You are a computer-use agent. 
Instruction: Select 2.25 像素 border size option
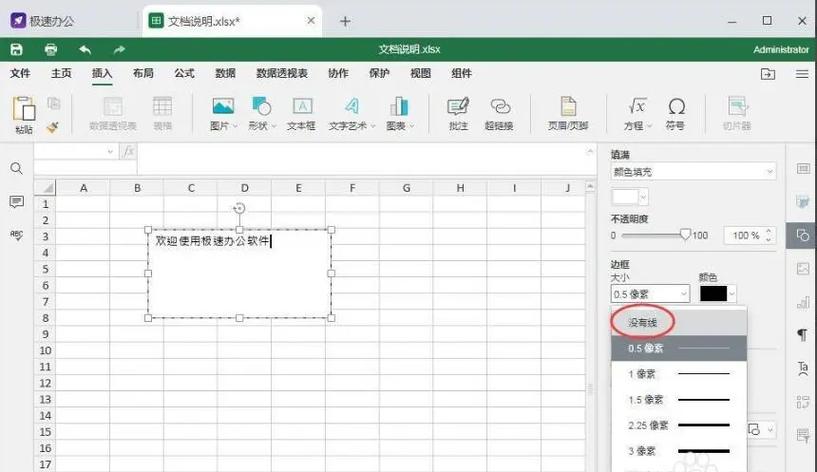pos(679,425)
